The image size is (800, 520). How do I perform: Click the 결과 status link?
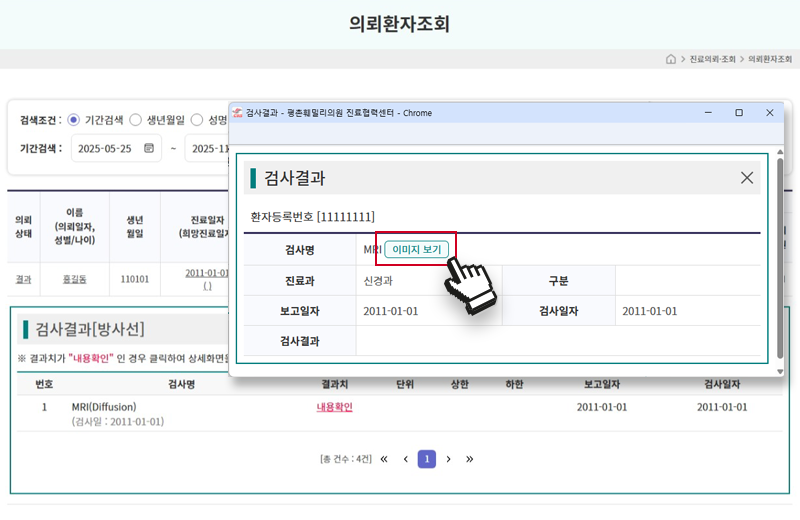tap(23, 279)
